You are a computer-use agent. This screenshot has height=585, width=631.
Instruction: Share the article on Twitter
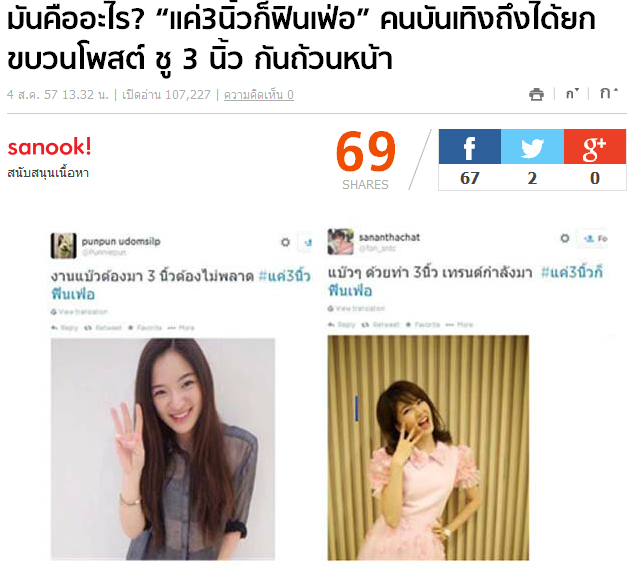click(532, 146)
